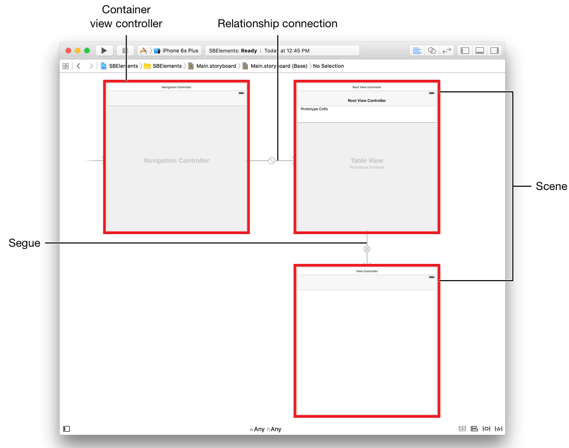Zoom the Xcode window with green button
The height and width of the screenshot is (448, 569).
pos(87,50)
